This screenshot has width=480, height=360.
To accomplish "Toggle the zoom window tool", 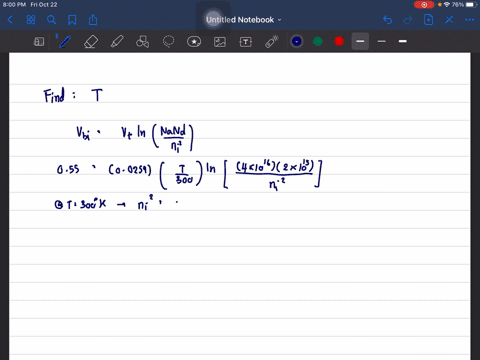I will [39, 42].
